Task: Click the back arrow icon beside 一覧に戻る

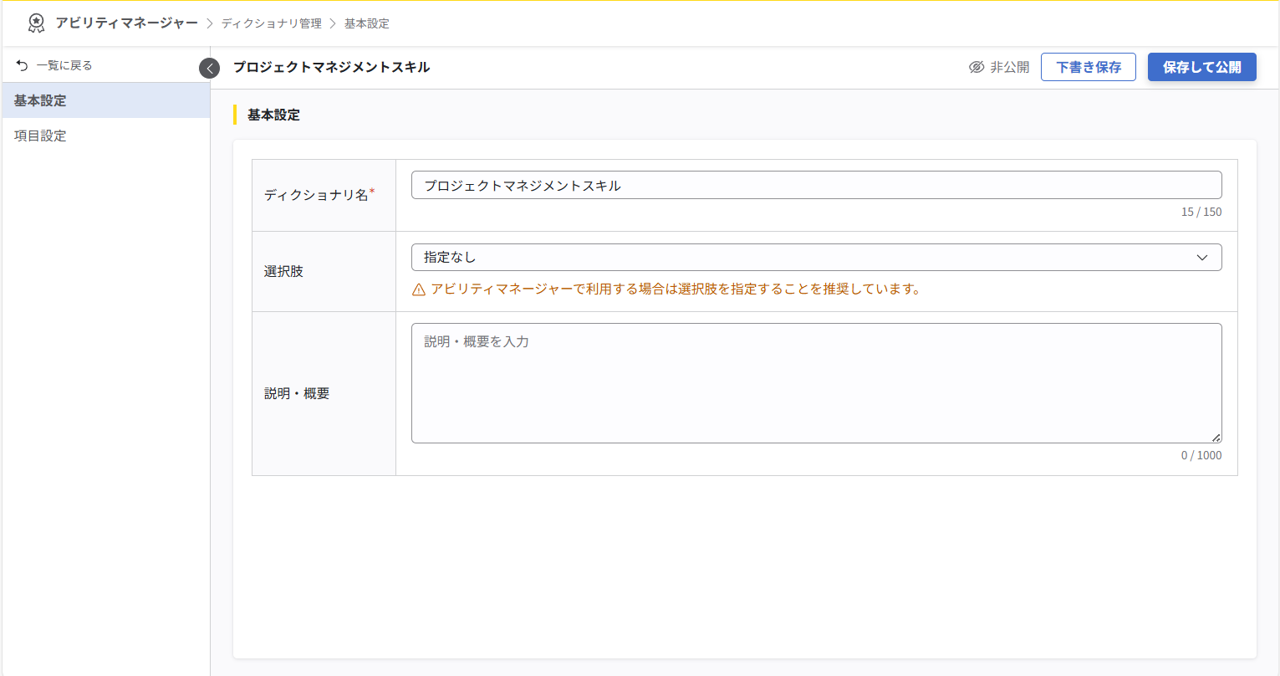Action: click(x=22, y=63)
